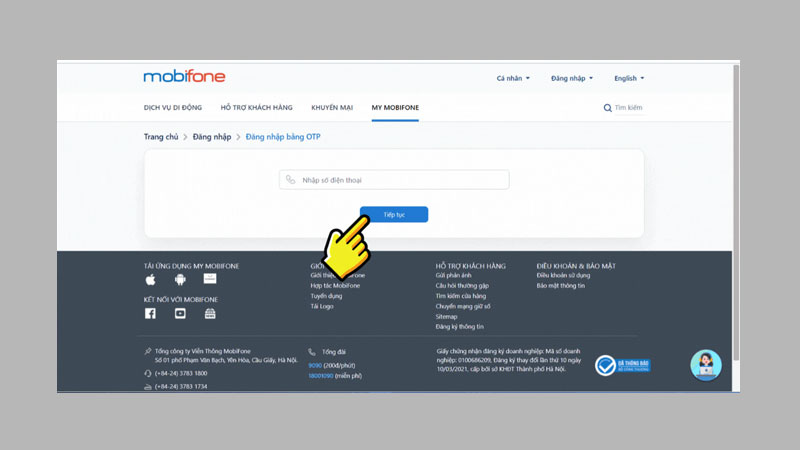Image resolution: width=800 pixels, height=450 pixels.
Task: Open the 'Đăng ký thông tin' link
Action: click(x=460, y=327)
